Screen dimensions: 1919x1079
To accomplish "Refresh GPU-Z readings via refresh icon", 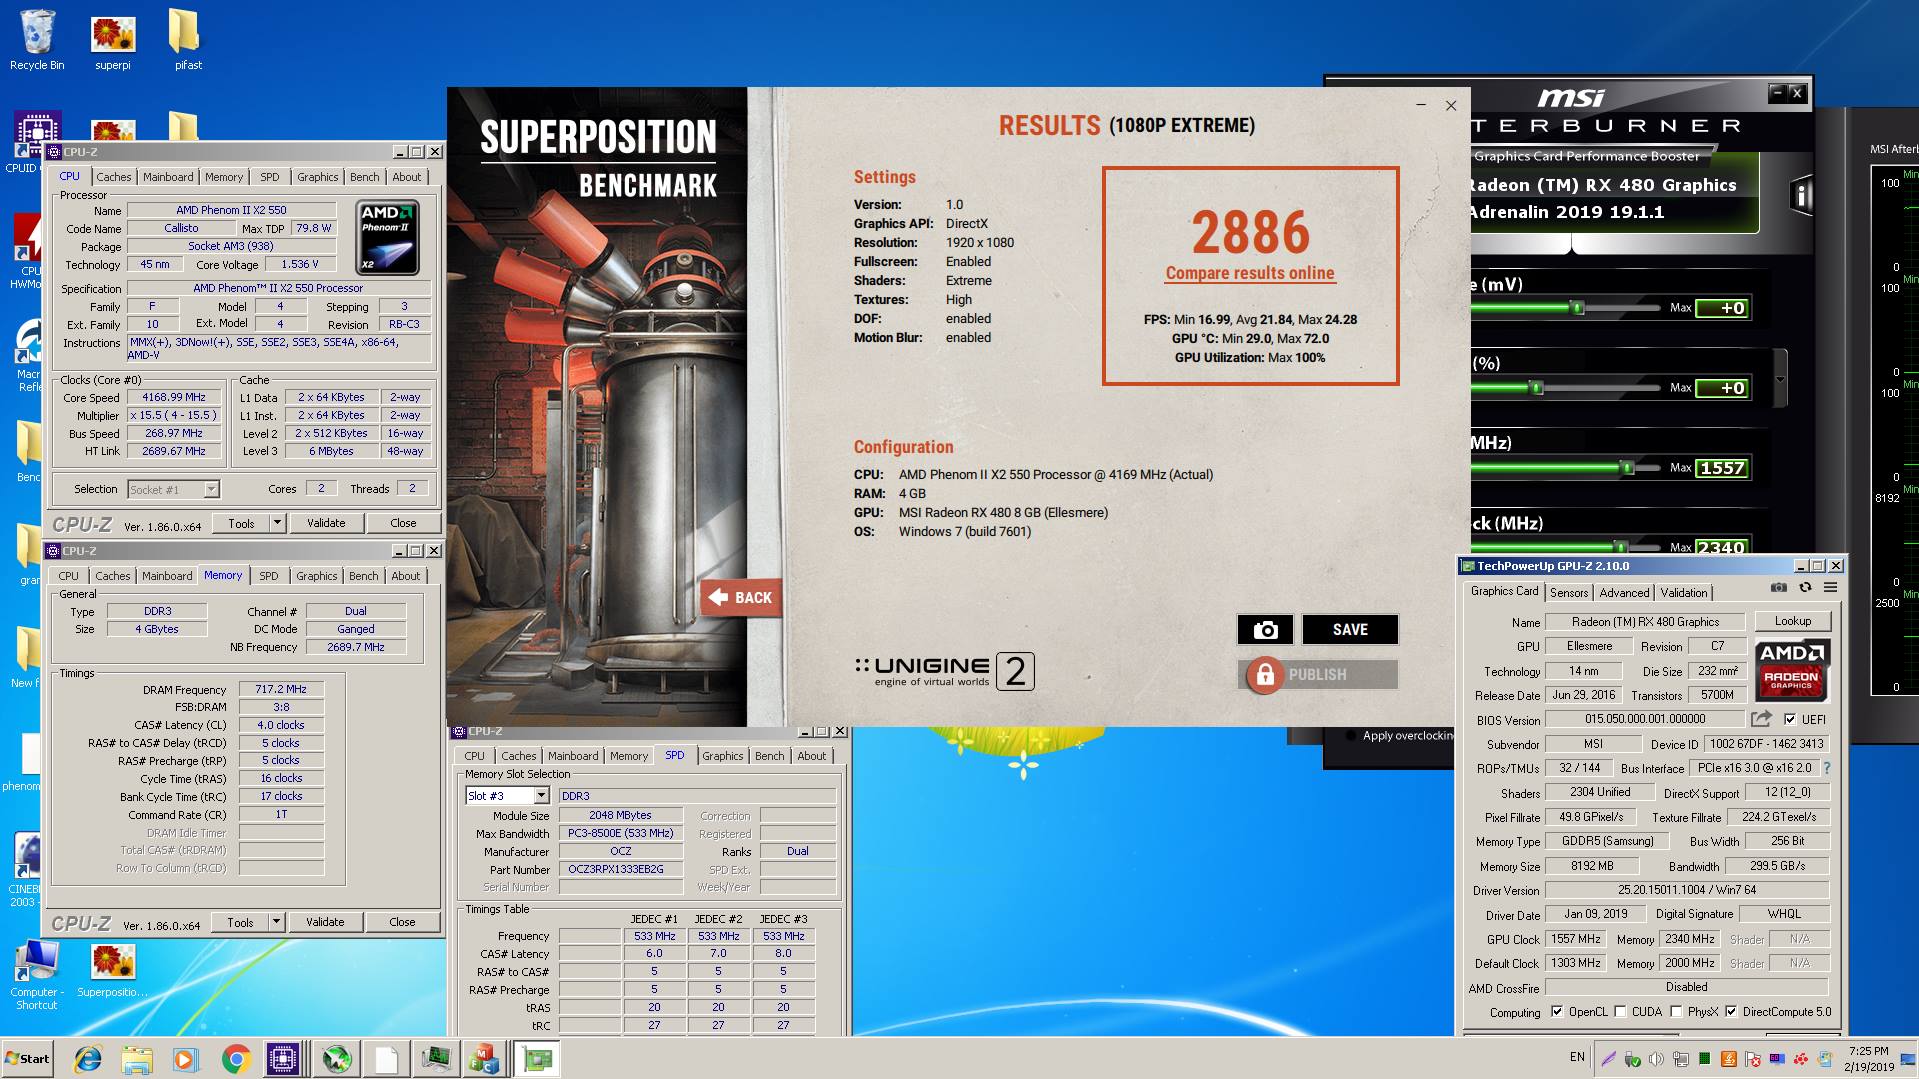I will pyautogui.click(x=1805, y=588).
